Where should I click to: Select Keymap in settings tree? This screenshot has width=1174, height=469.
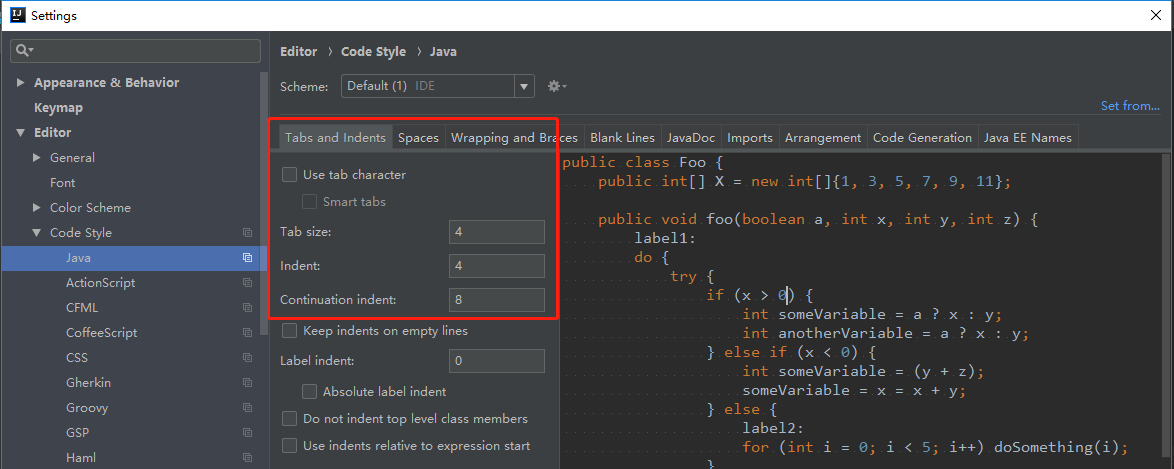pos(58,108)
